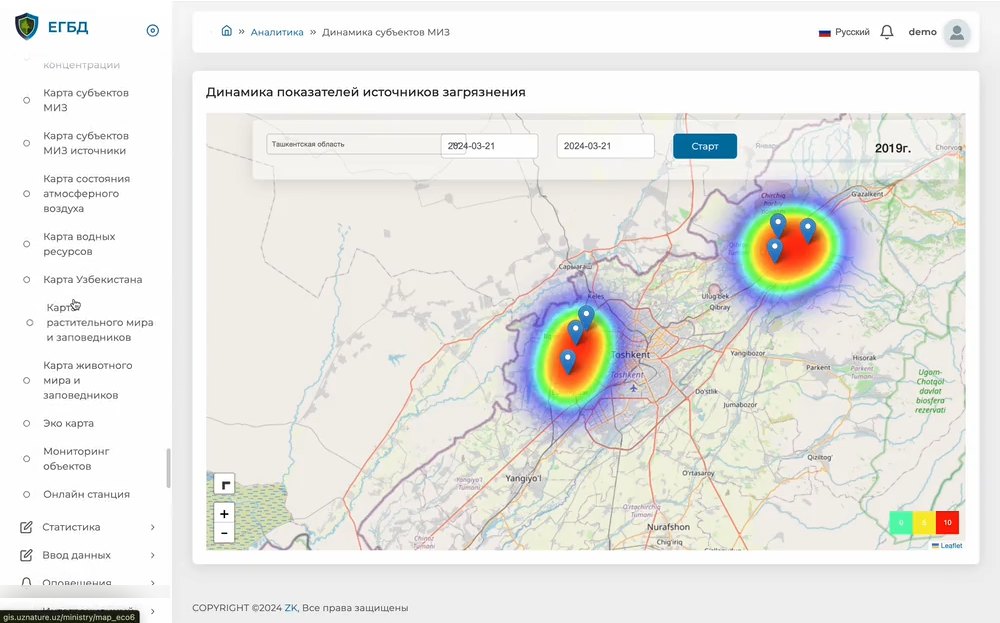Click the sidebar scrollbar thumb

(x=168, y=468)
